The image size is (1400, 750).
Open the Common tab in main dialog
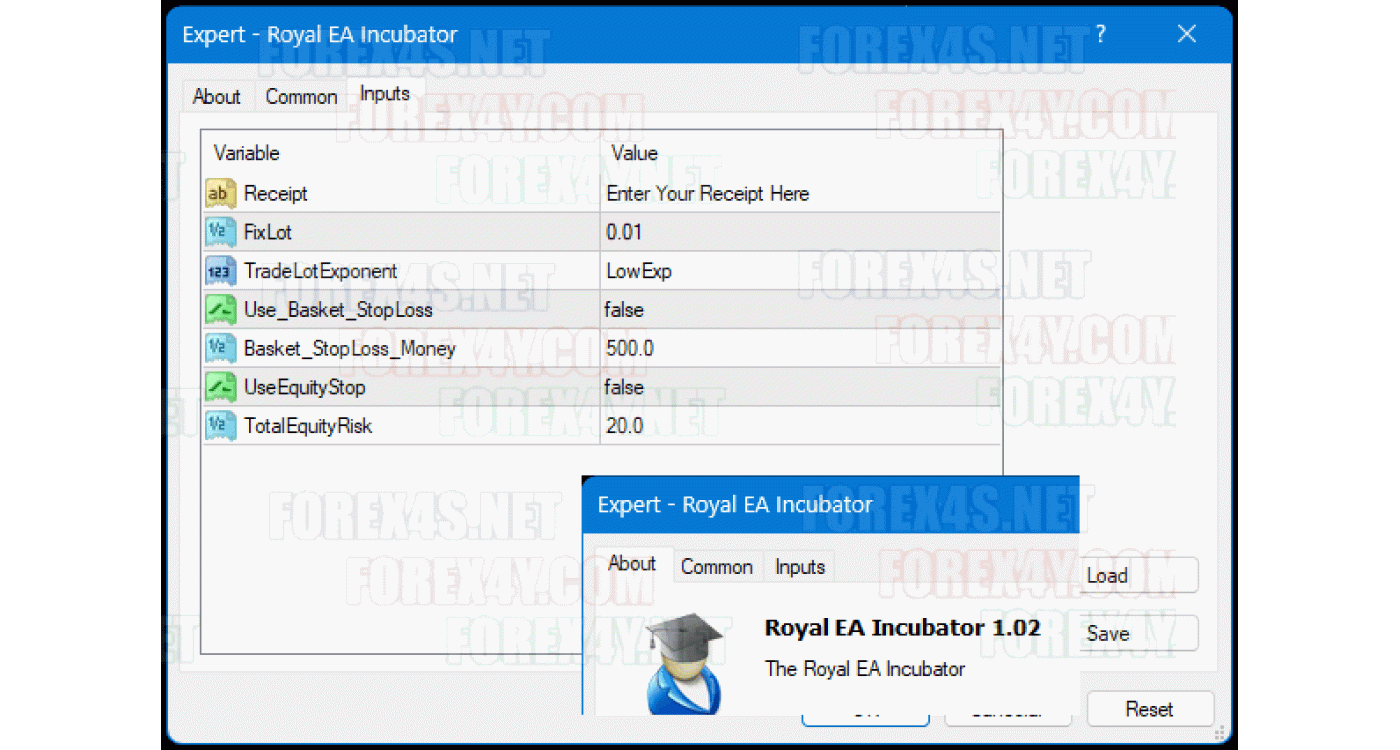point(301,97)
